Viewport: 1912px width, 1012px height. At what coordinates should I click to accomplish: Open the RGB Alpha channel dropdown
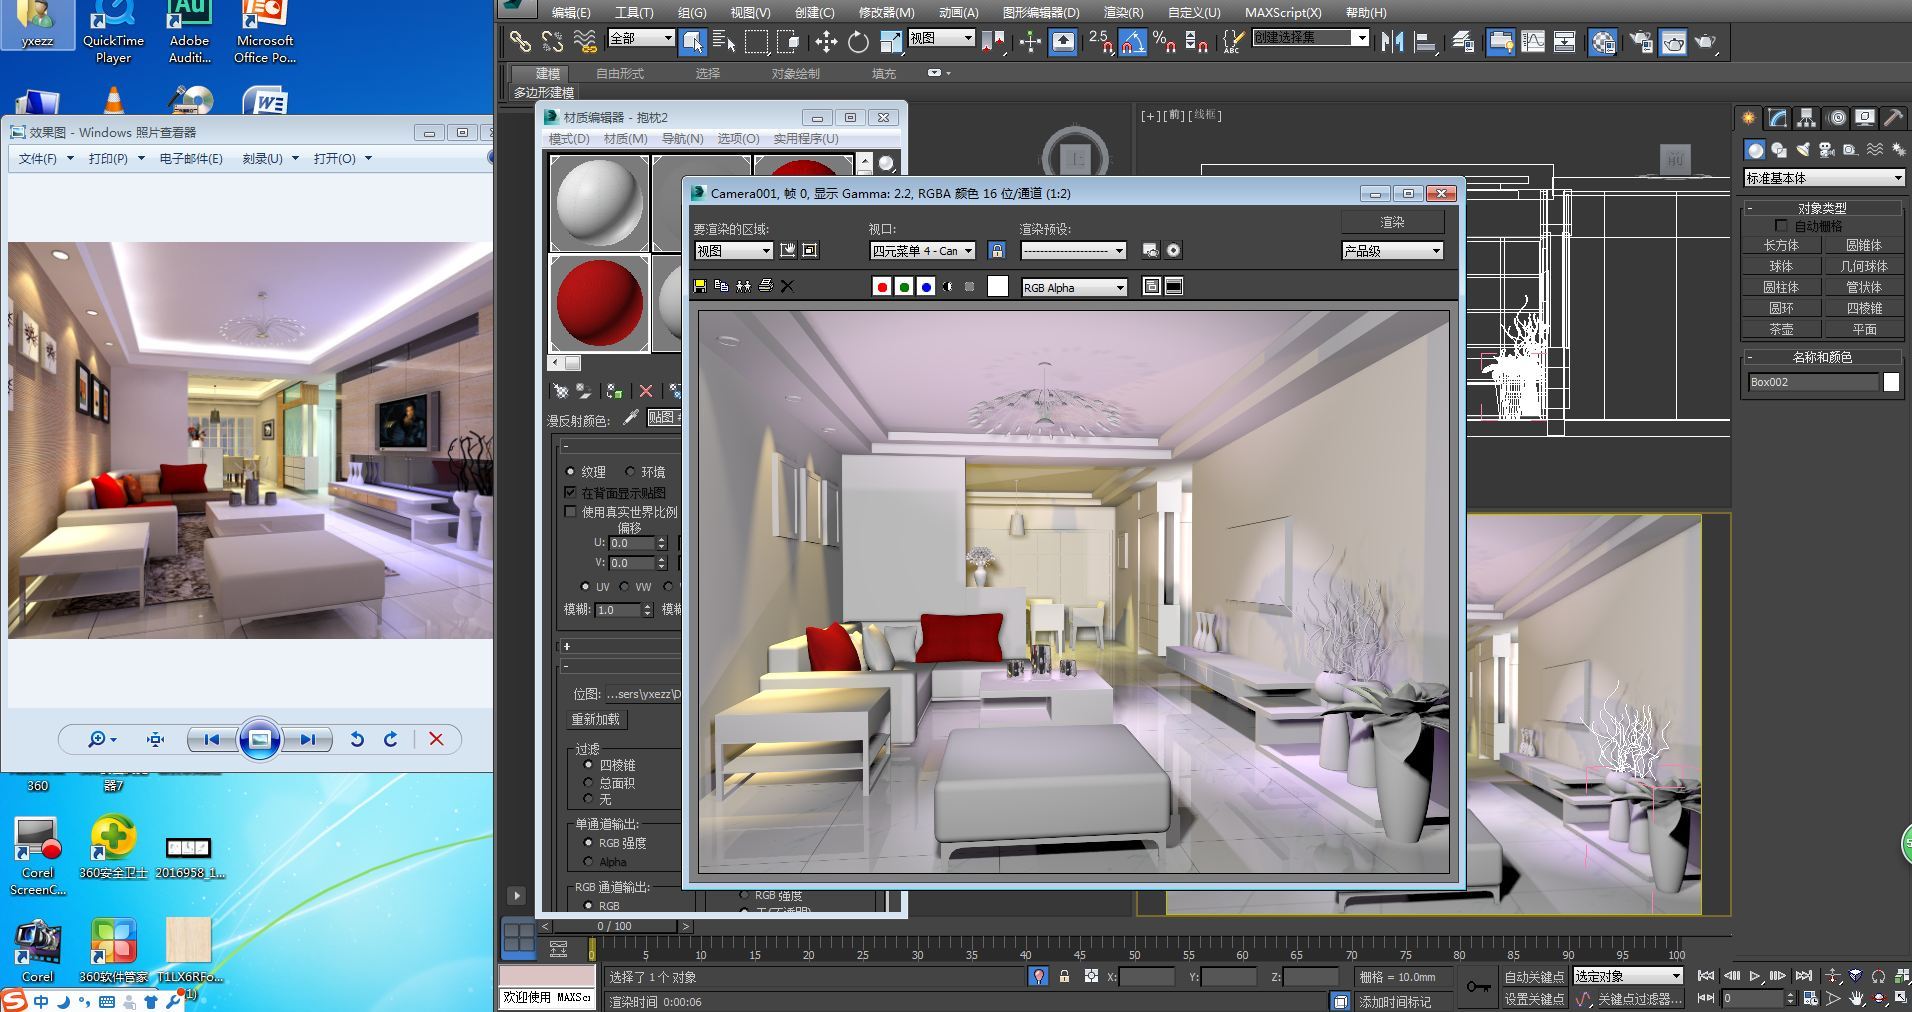pyautogui.click(x=1074, y=288)
